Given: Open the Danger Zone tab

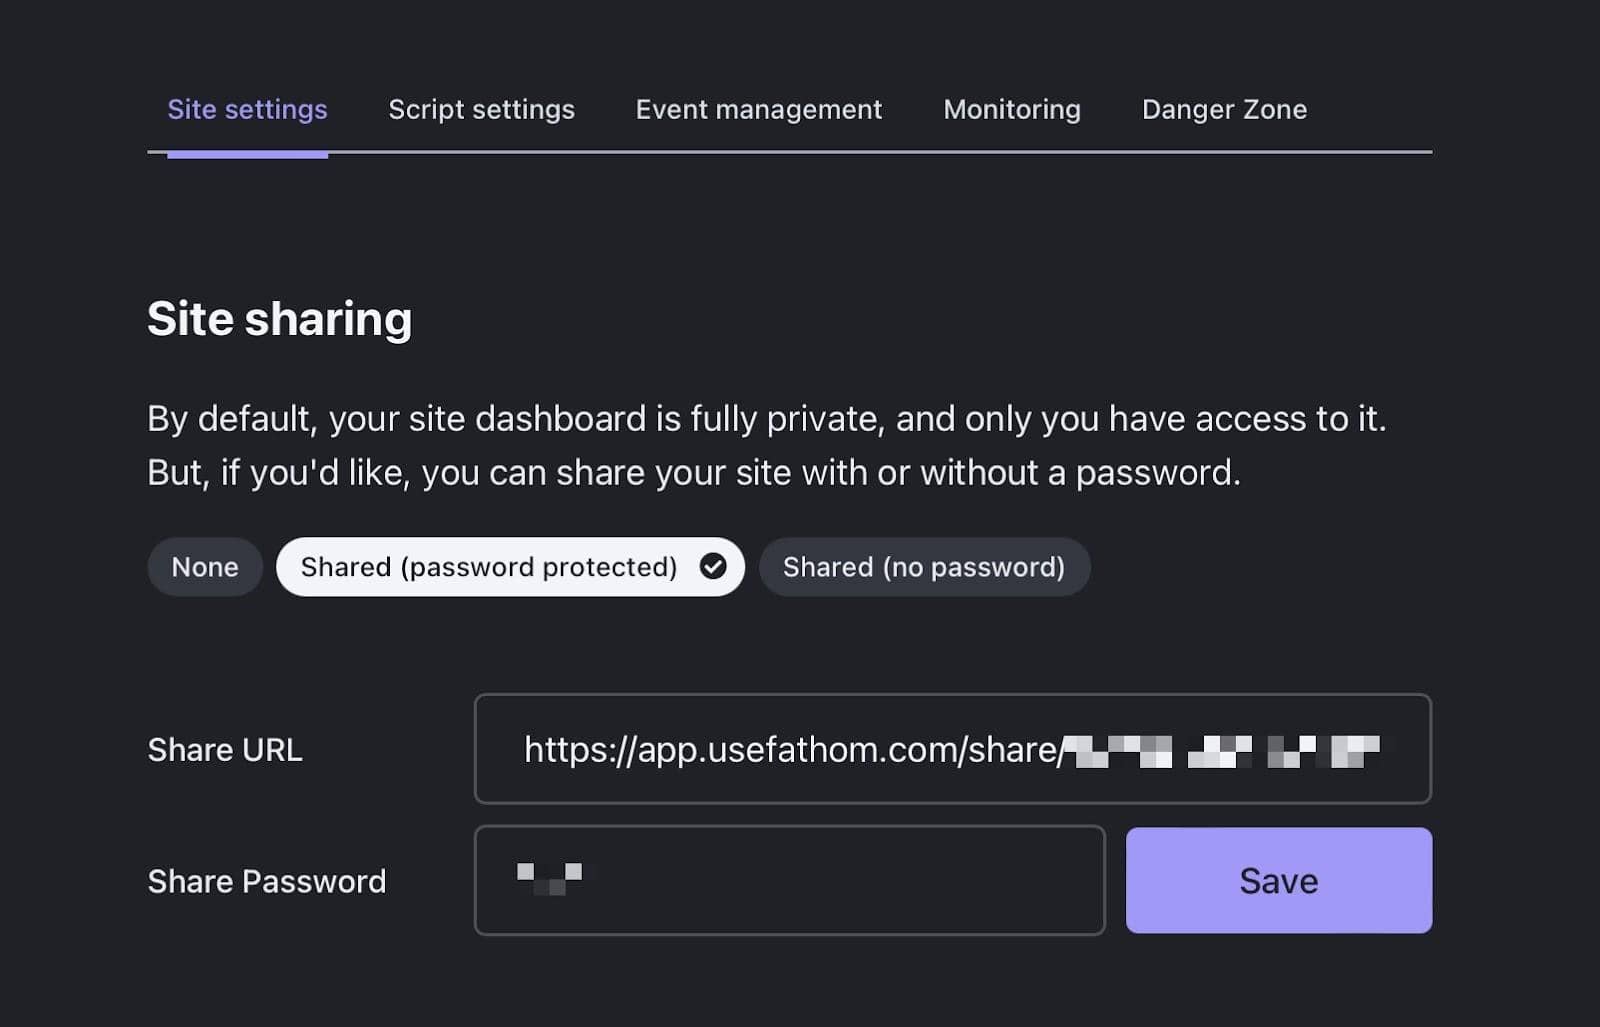Looking at the screenshot, I should 1224,109.
